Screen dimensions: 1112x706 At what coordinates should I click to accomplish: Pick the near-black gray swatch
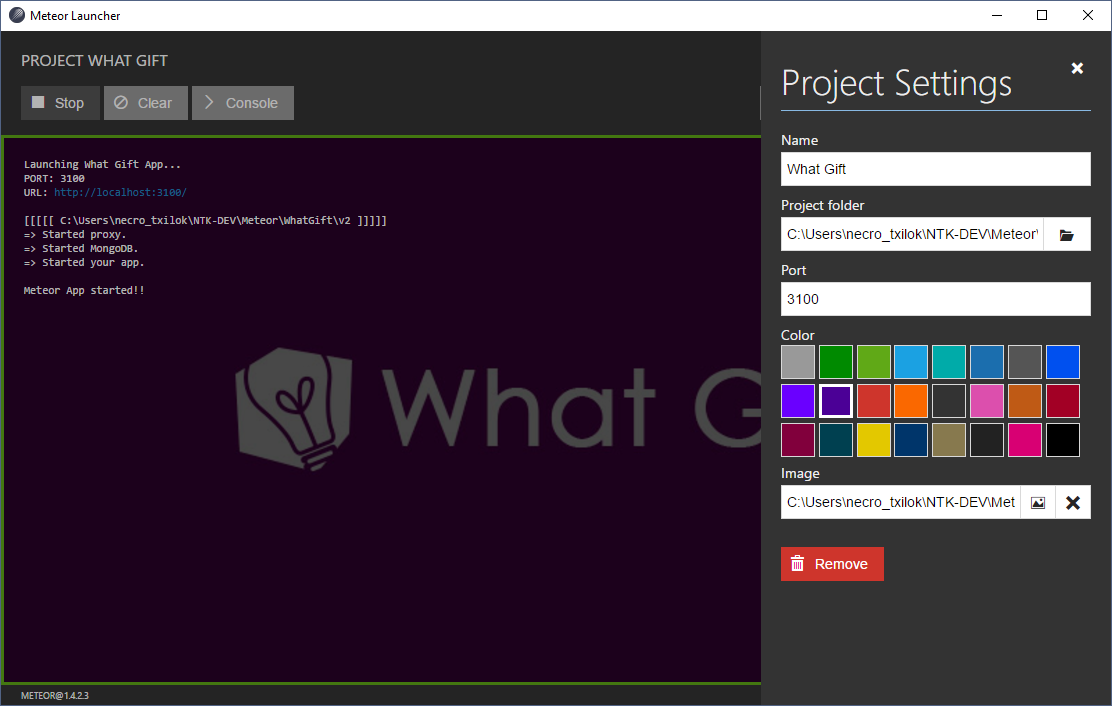coord(987,439)
